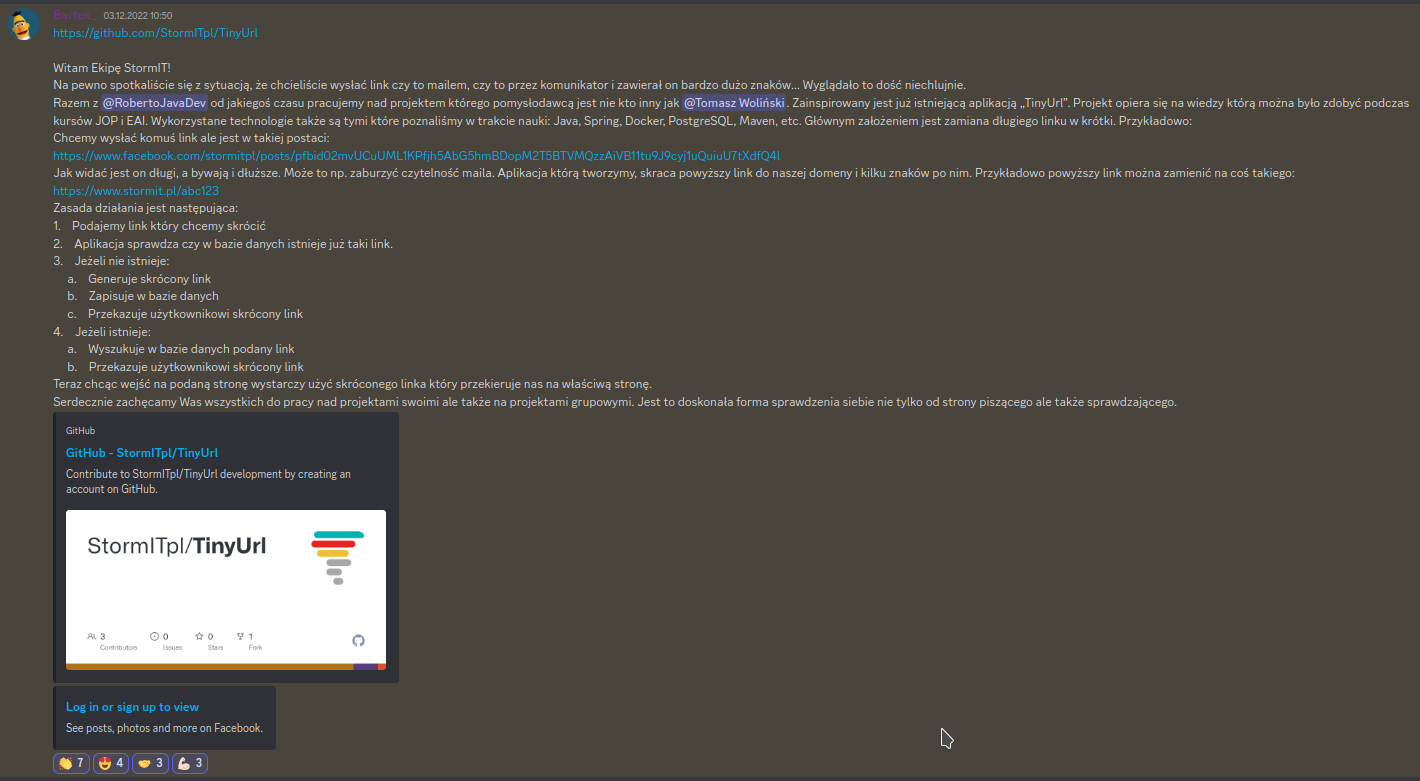This screenshot has height=781, width=1420.
Task: Click the Issues icon in repo preview
Action: click(154, 636)
